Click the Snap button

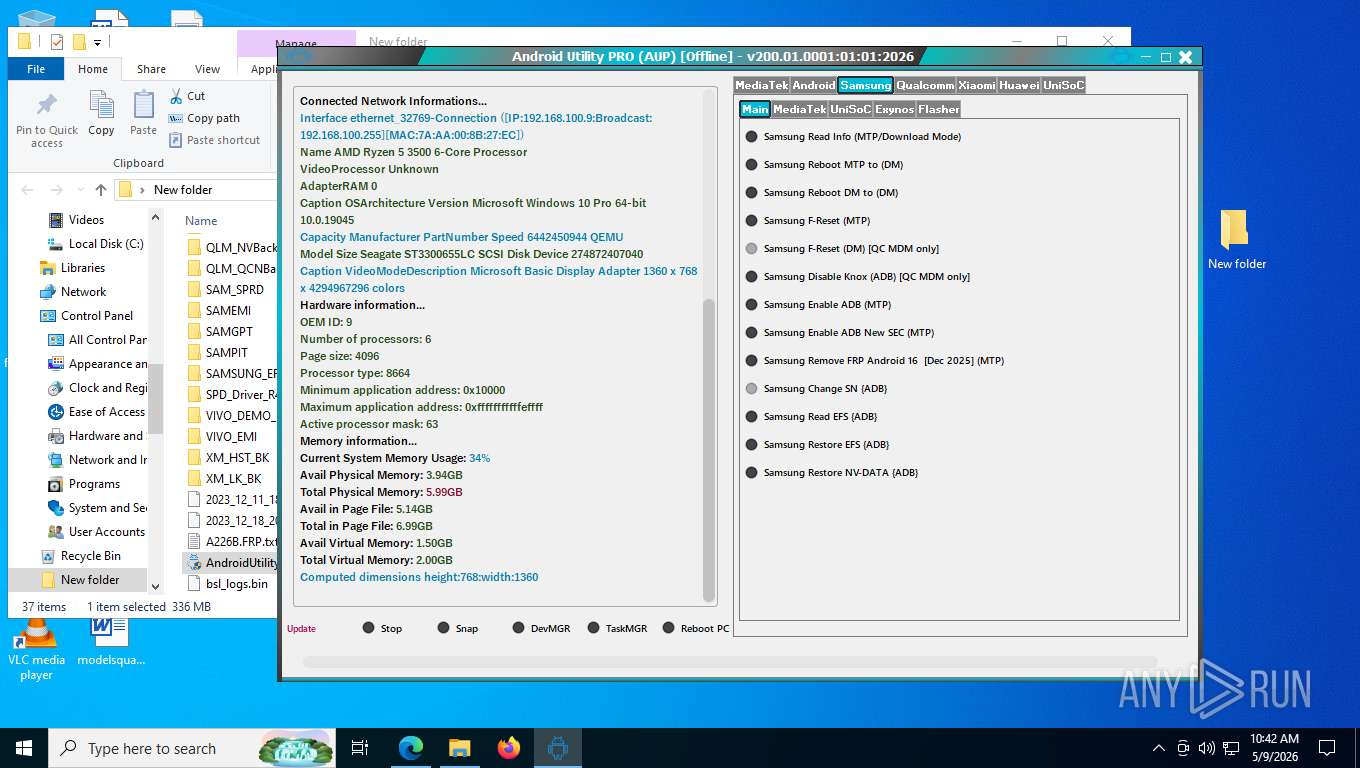[x=458, y=628]
